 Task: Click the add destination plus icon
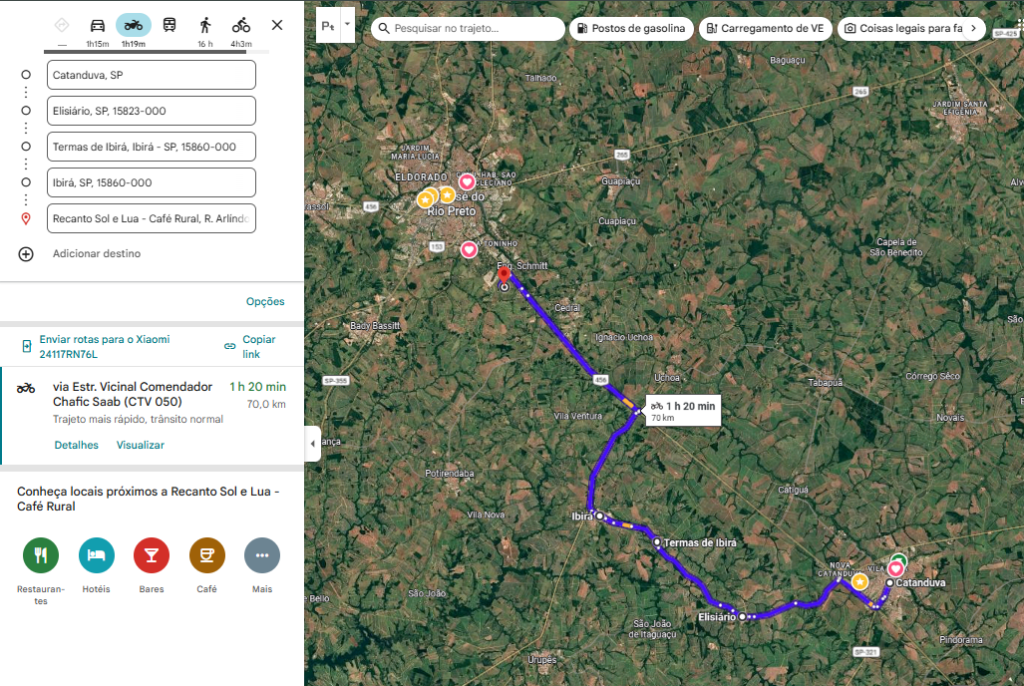click(x=26, y=254)
